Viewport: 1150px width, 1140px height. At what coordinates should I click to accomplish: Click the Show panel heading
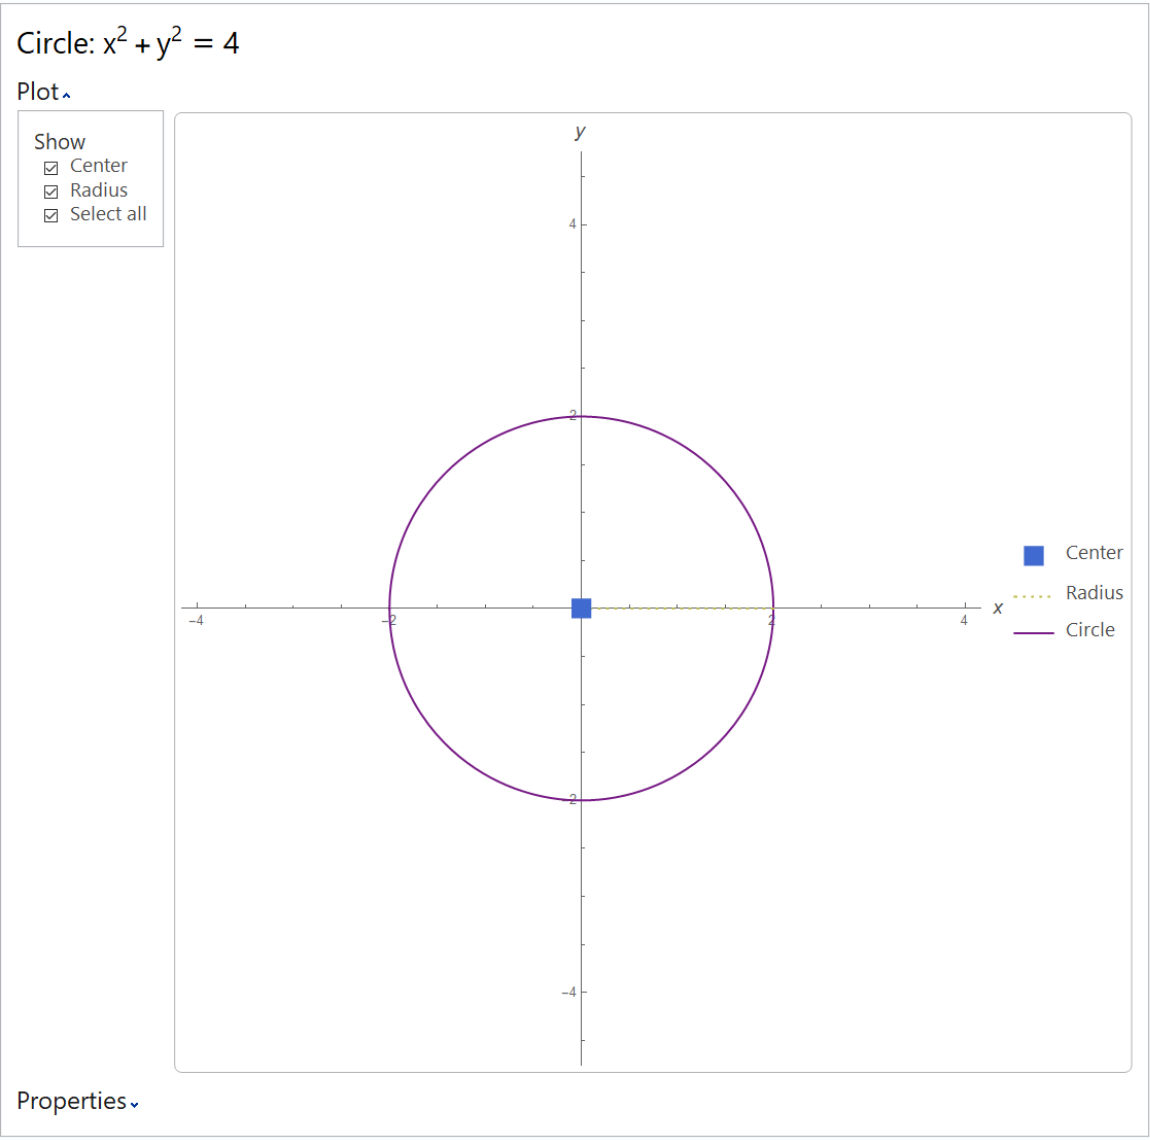tap(59, 141)
